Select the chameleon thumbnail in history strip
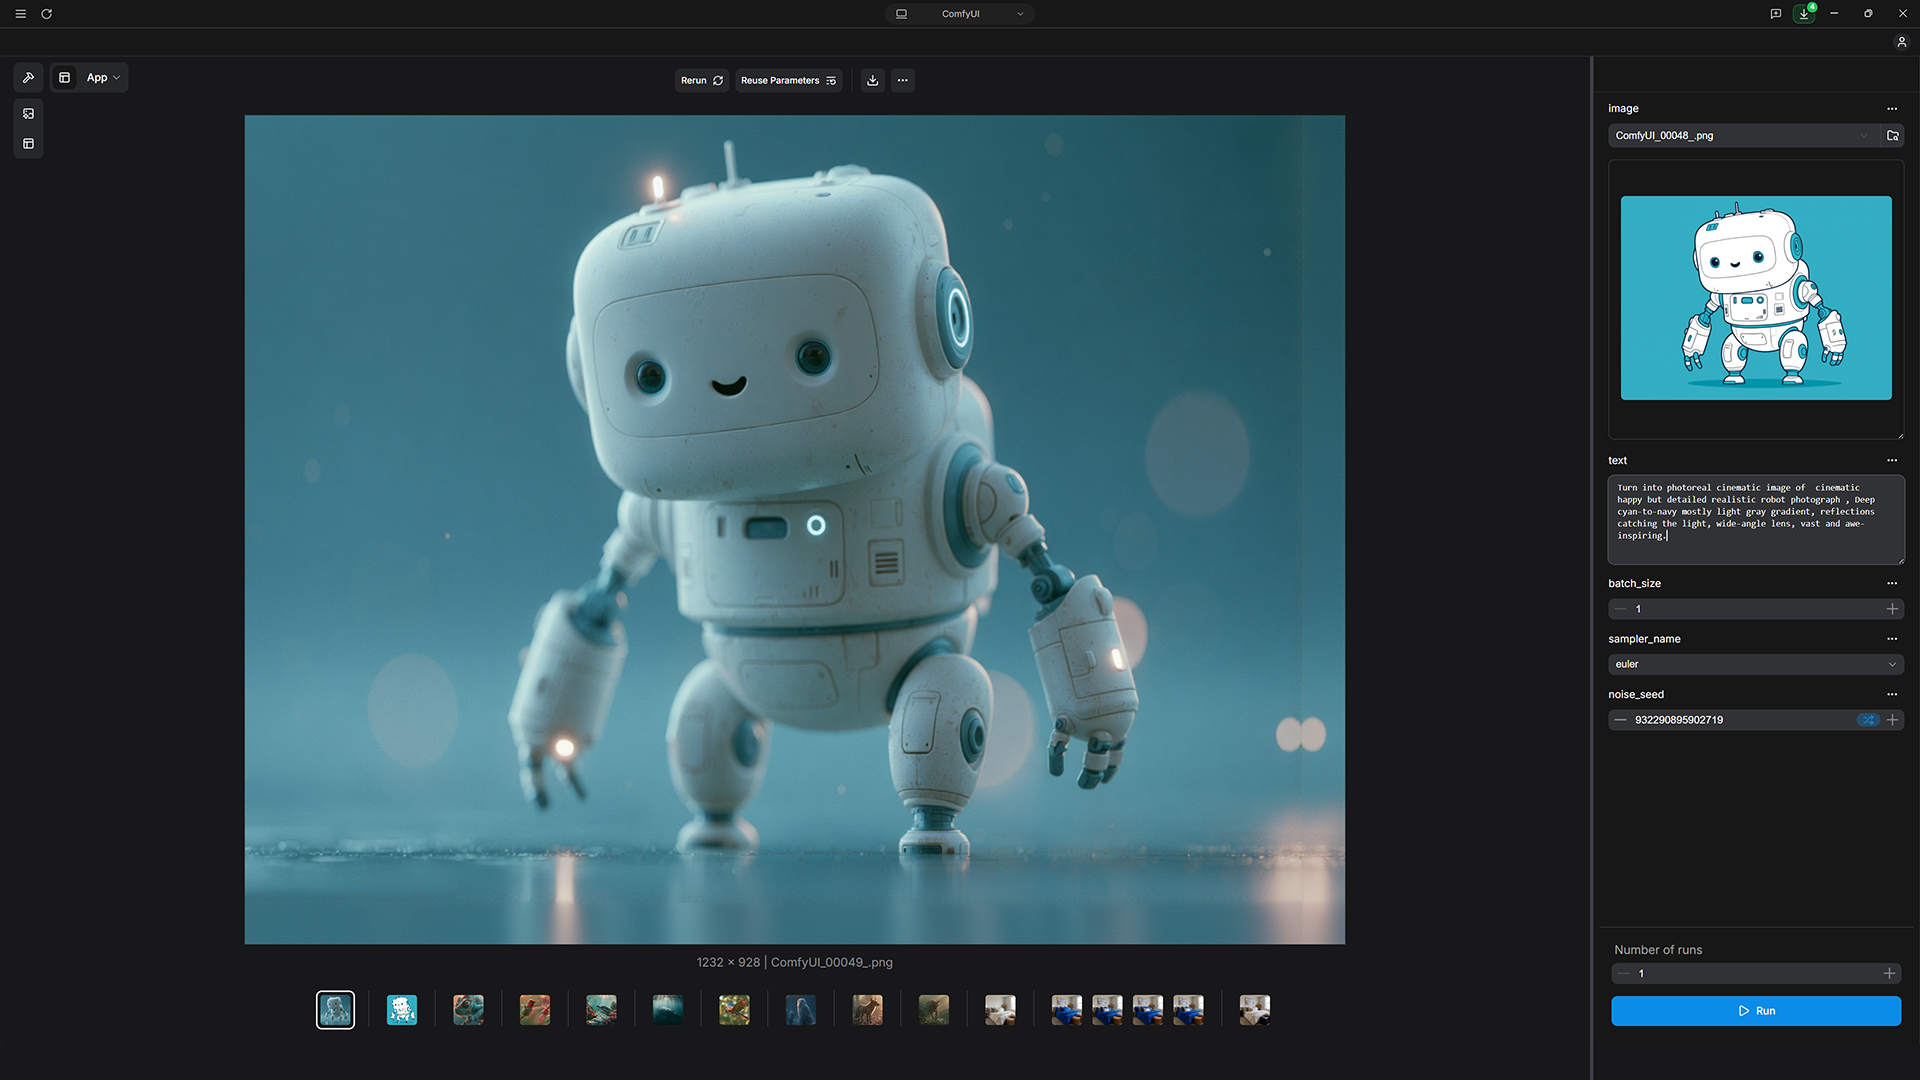 click(468, 1010)
